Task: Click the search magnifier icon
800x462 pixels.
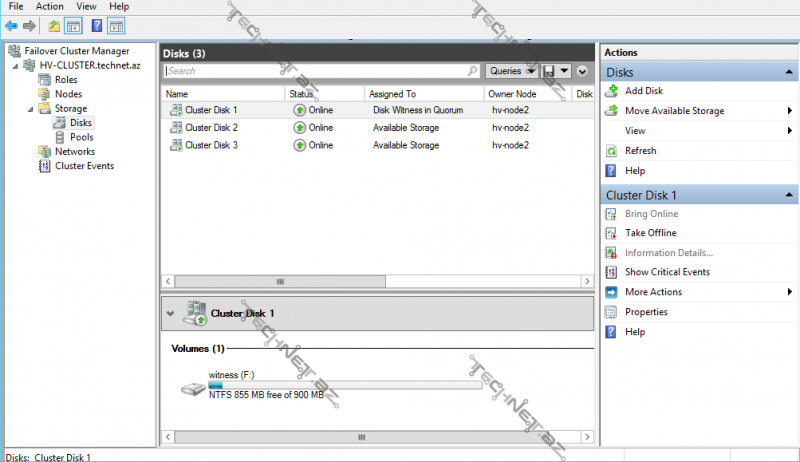Action: 472,71
